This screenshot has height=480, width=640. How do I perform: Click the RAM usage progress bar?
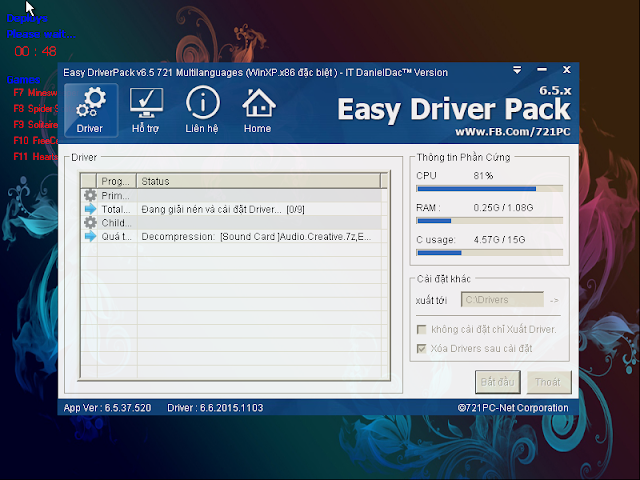click(489, 221)
